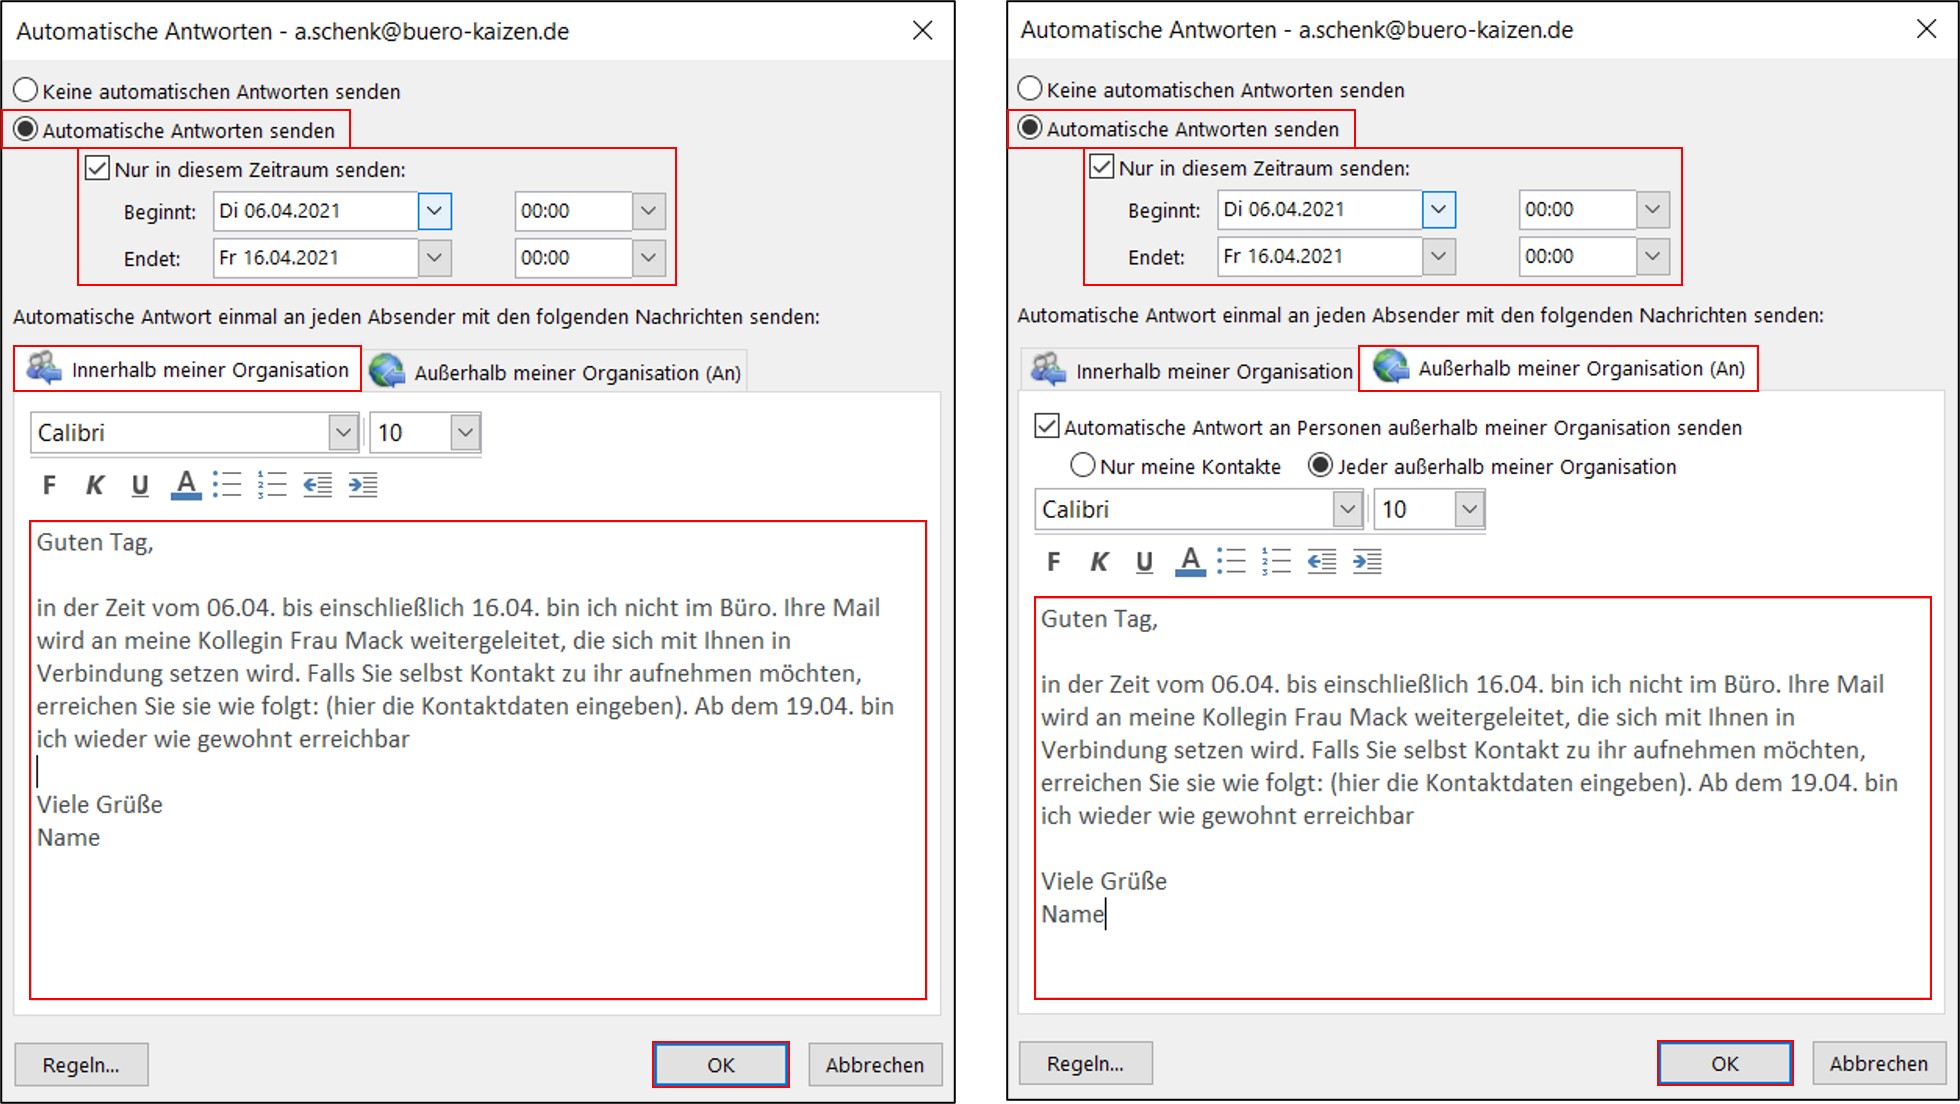Select 'Jeder außerhalb meiner Organisation' option
This screenshot has width=1960, height=1104.
[1492, 466]
